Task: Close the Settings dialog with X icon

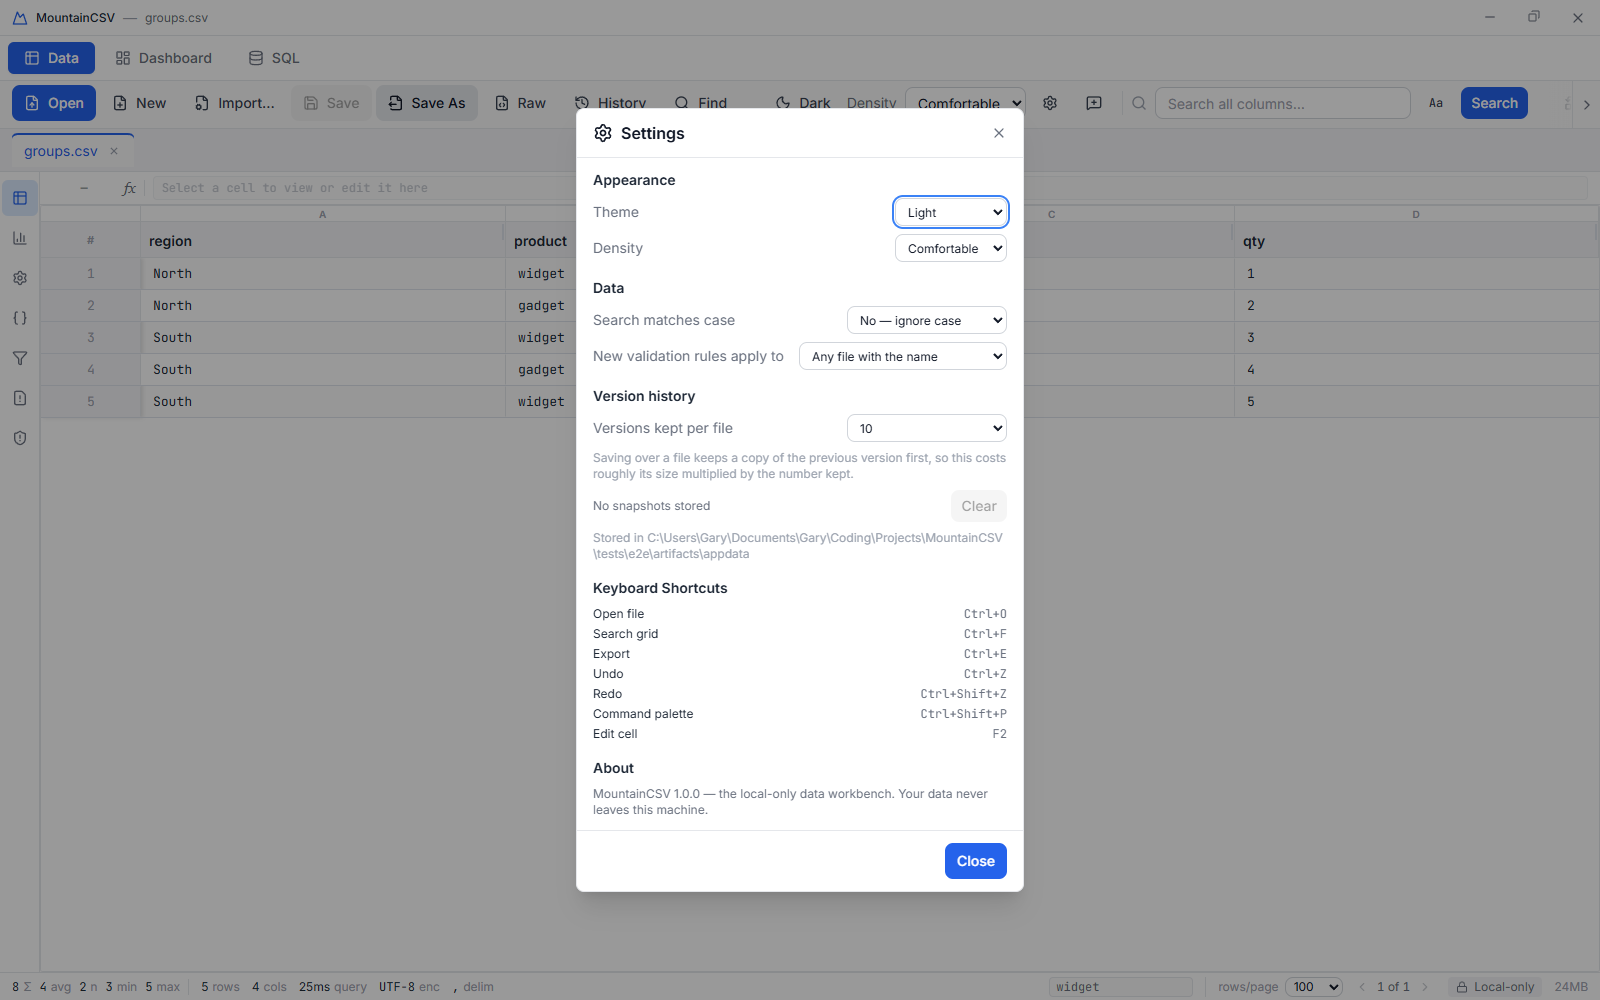Action: [998, 133]
